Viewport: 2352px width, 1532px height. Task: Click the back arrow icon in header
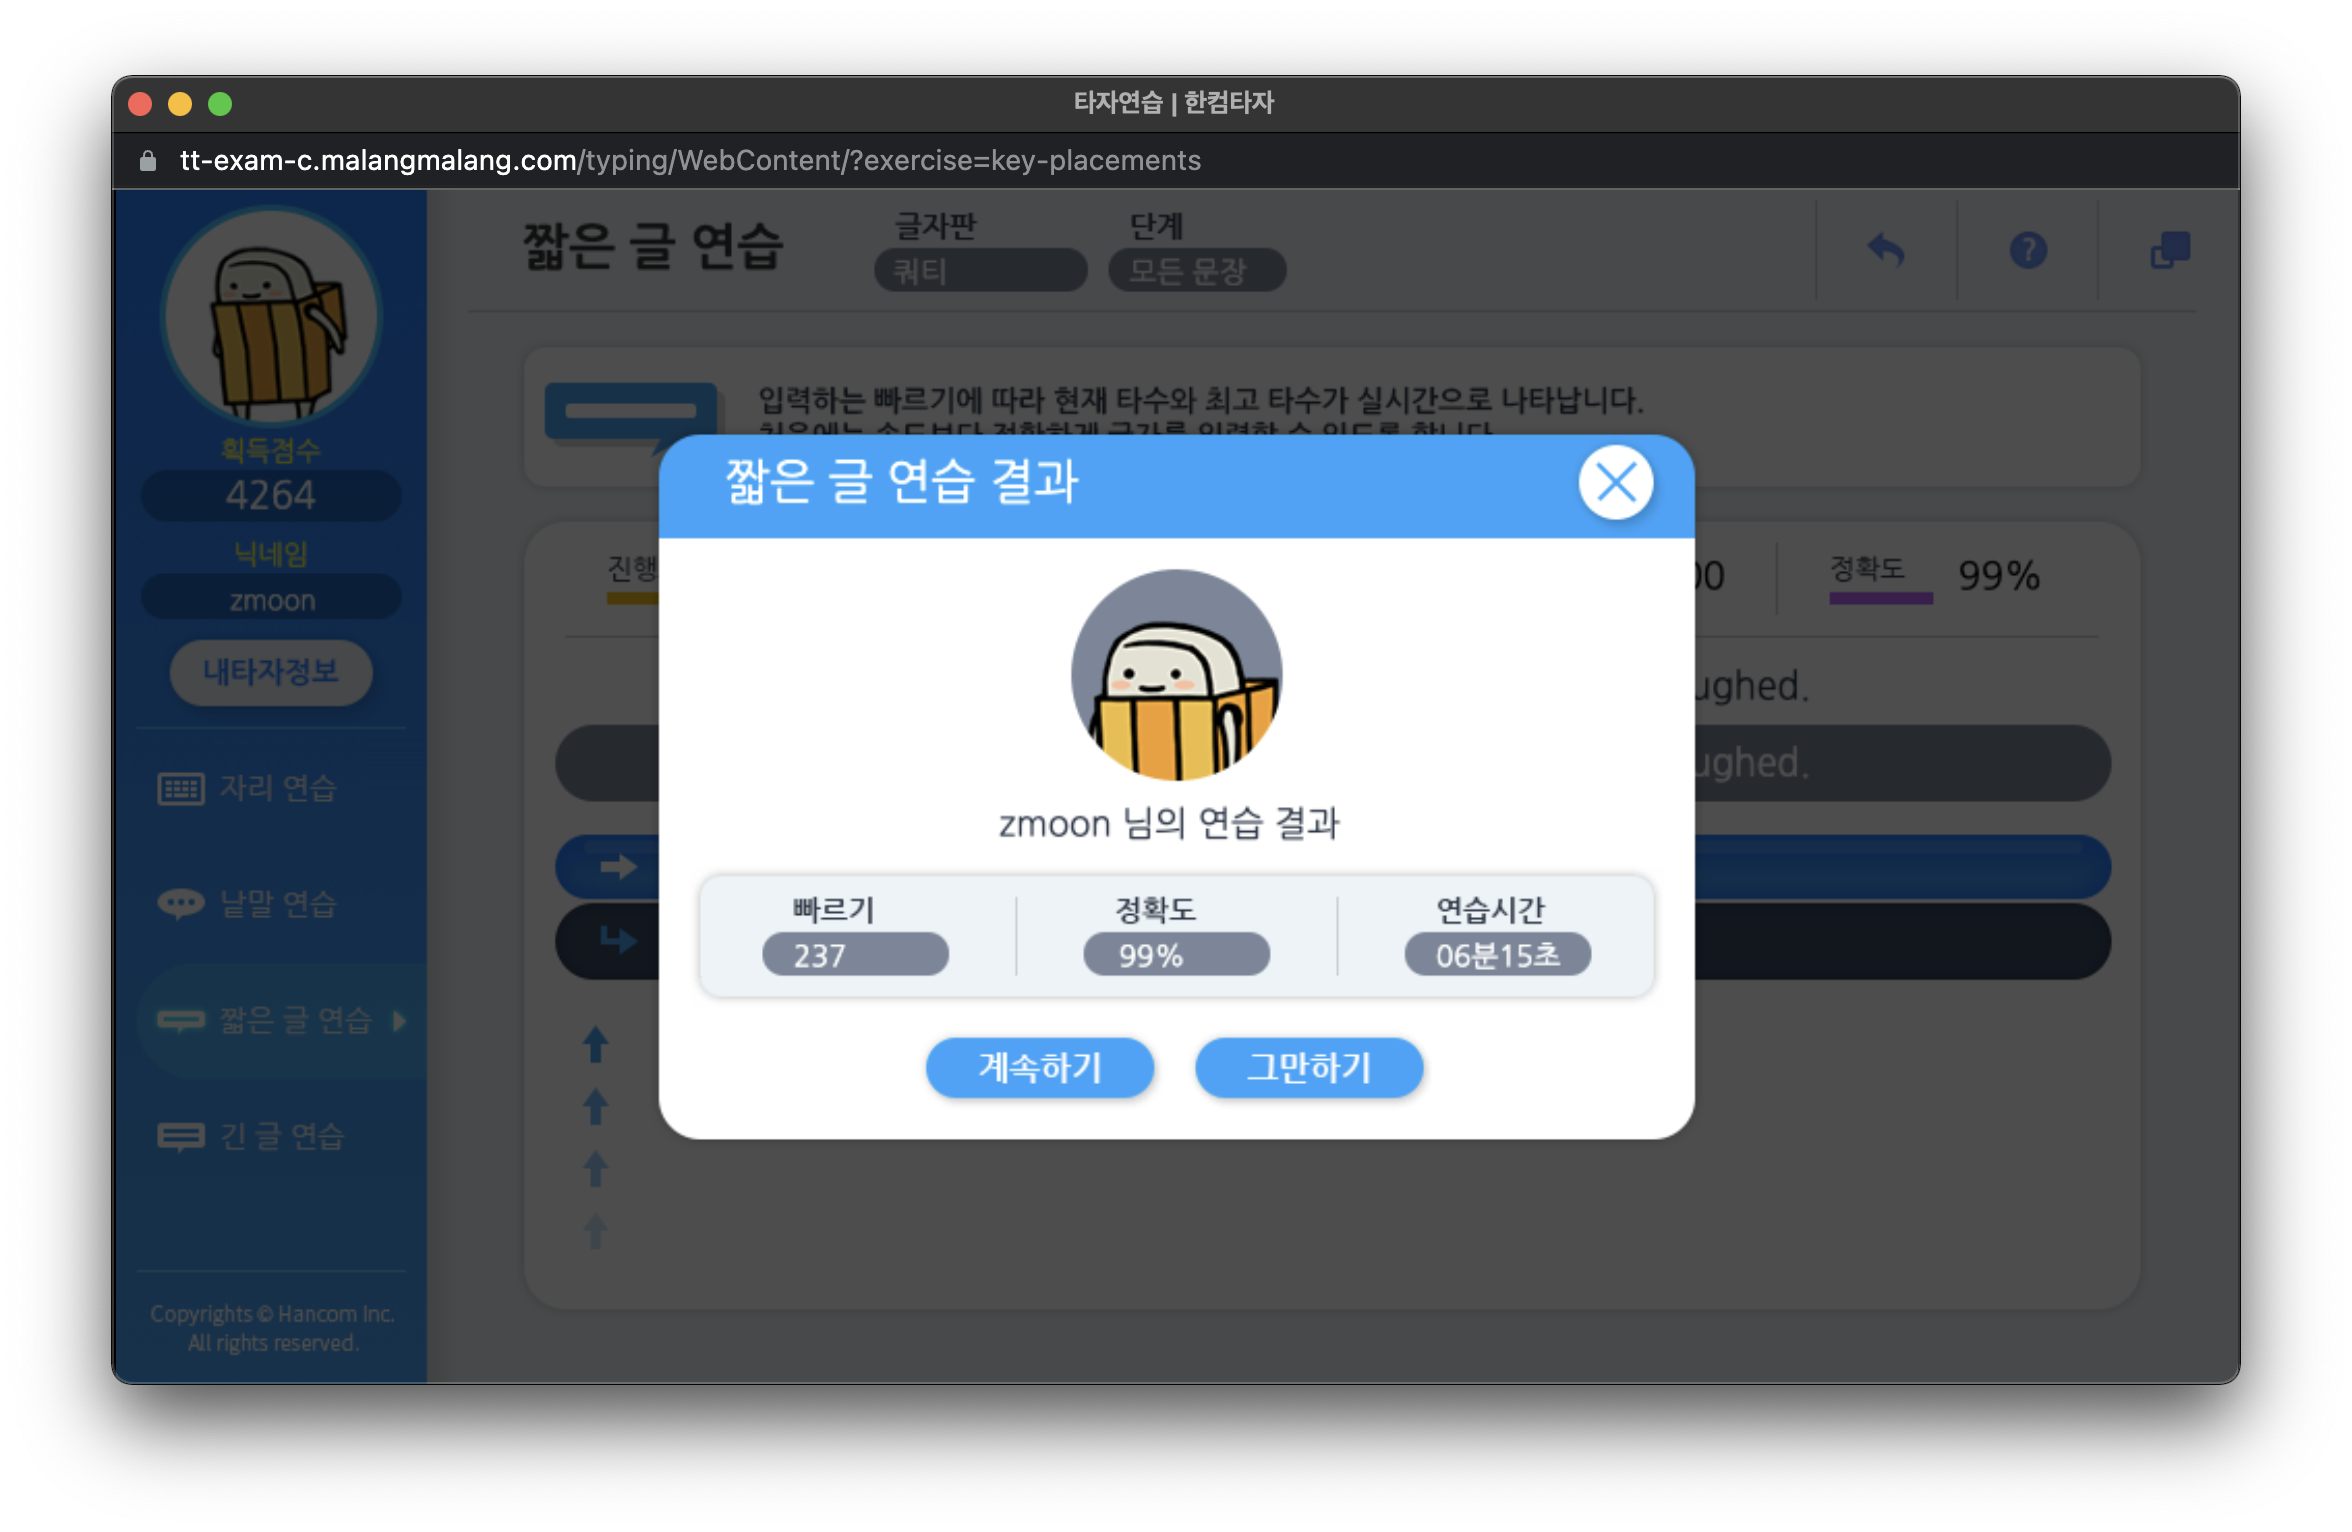tap(1886, 250)
